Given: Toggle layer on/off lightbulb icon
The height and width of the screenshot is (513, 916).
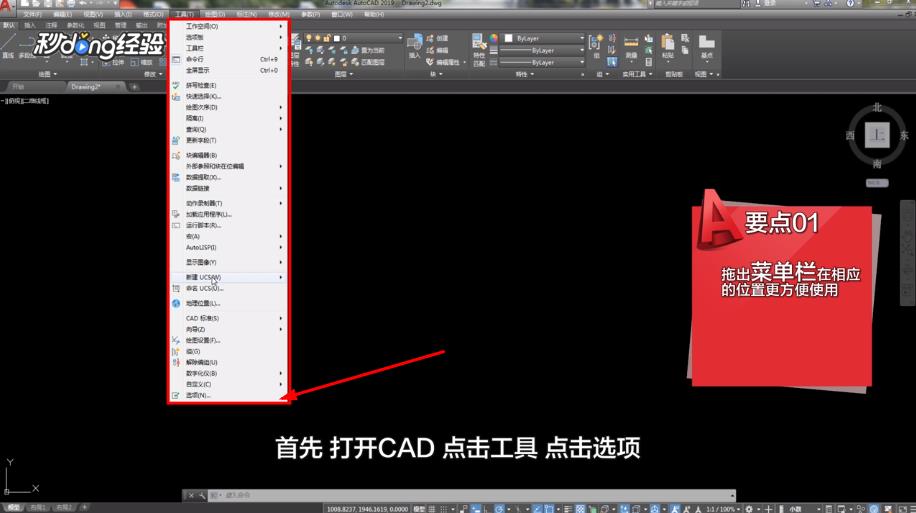Looking at the screenshot, I should click(x=308, y=38).
